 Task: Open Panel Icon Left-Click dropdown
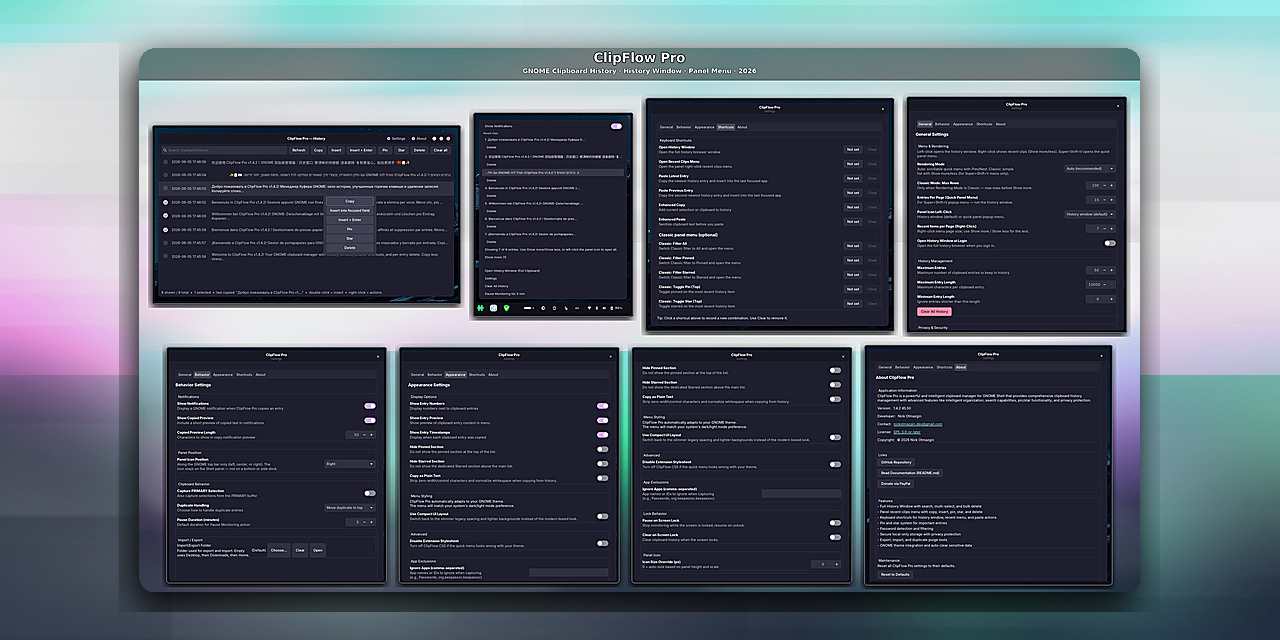tap(1089, 214)
